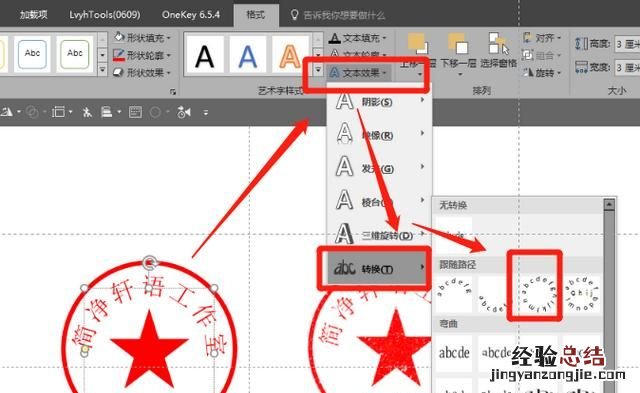
Task: Open the customize quick access toolbar menu
Action: coord(206,112)
